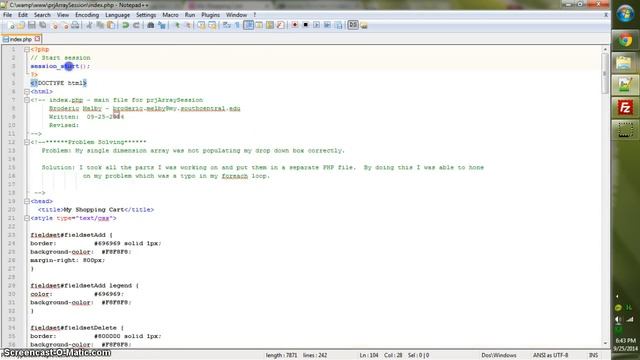Toggle synchronized vertical scrolling
640x360 pixels.
pyautogui.click(x=202, y=25)
